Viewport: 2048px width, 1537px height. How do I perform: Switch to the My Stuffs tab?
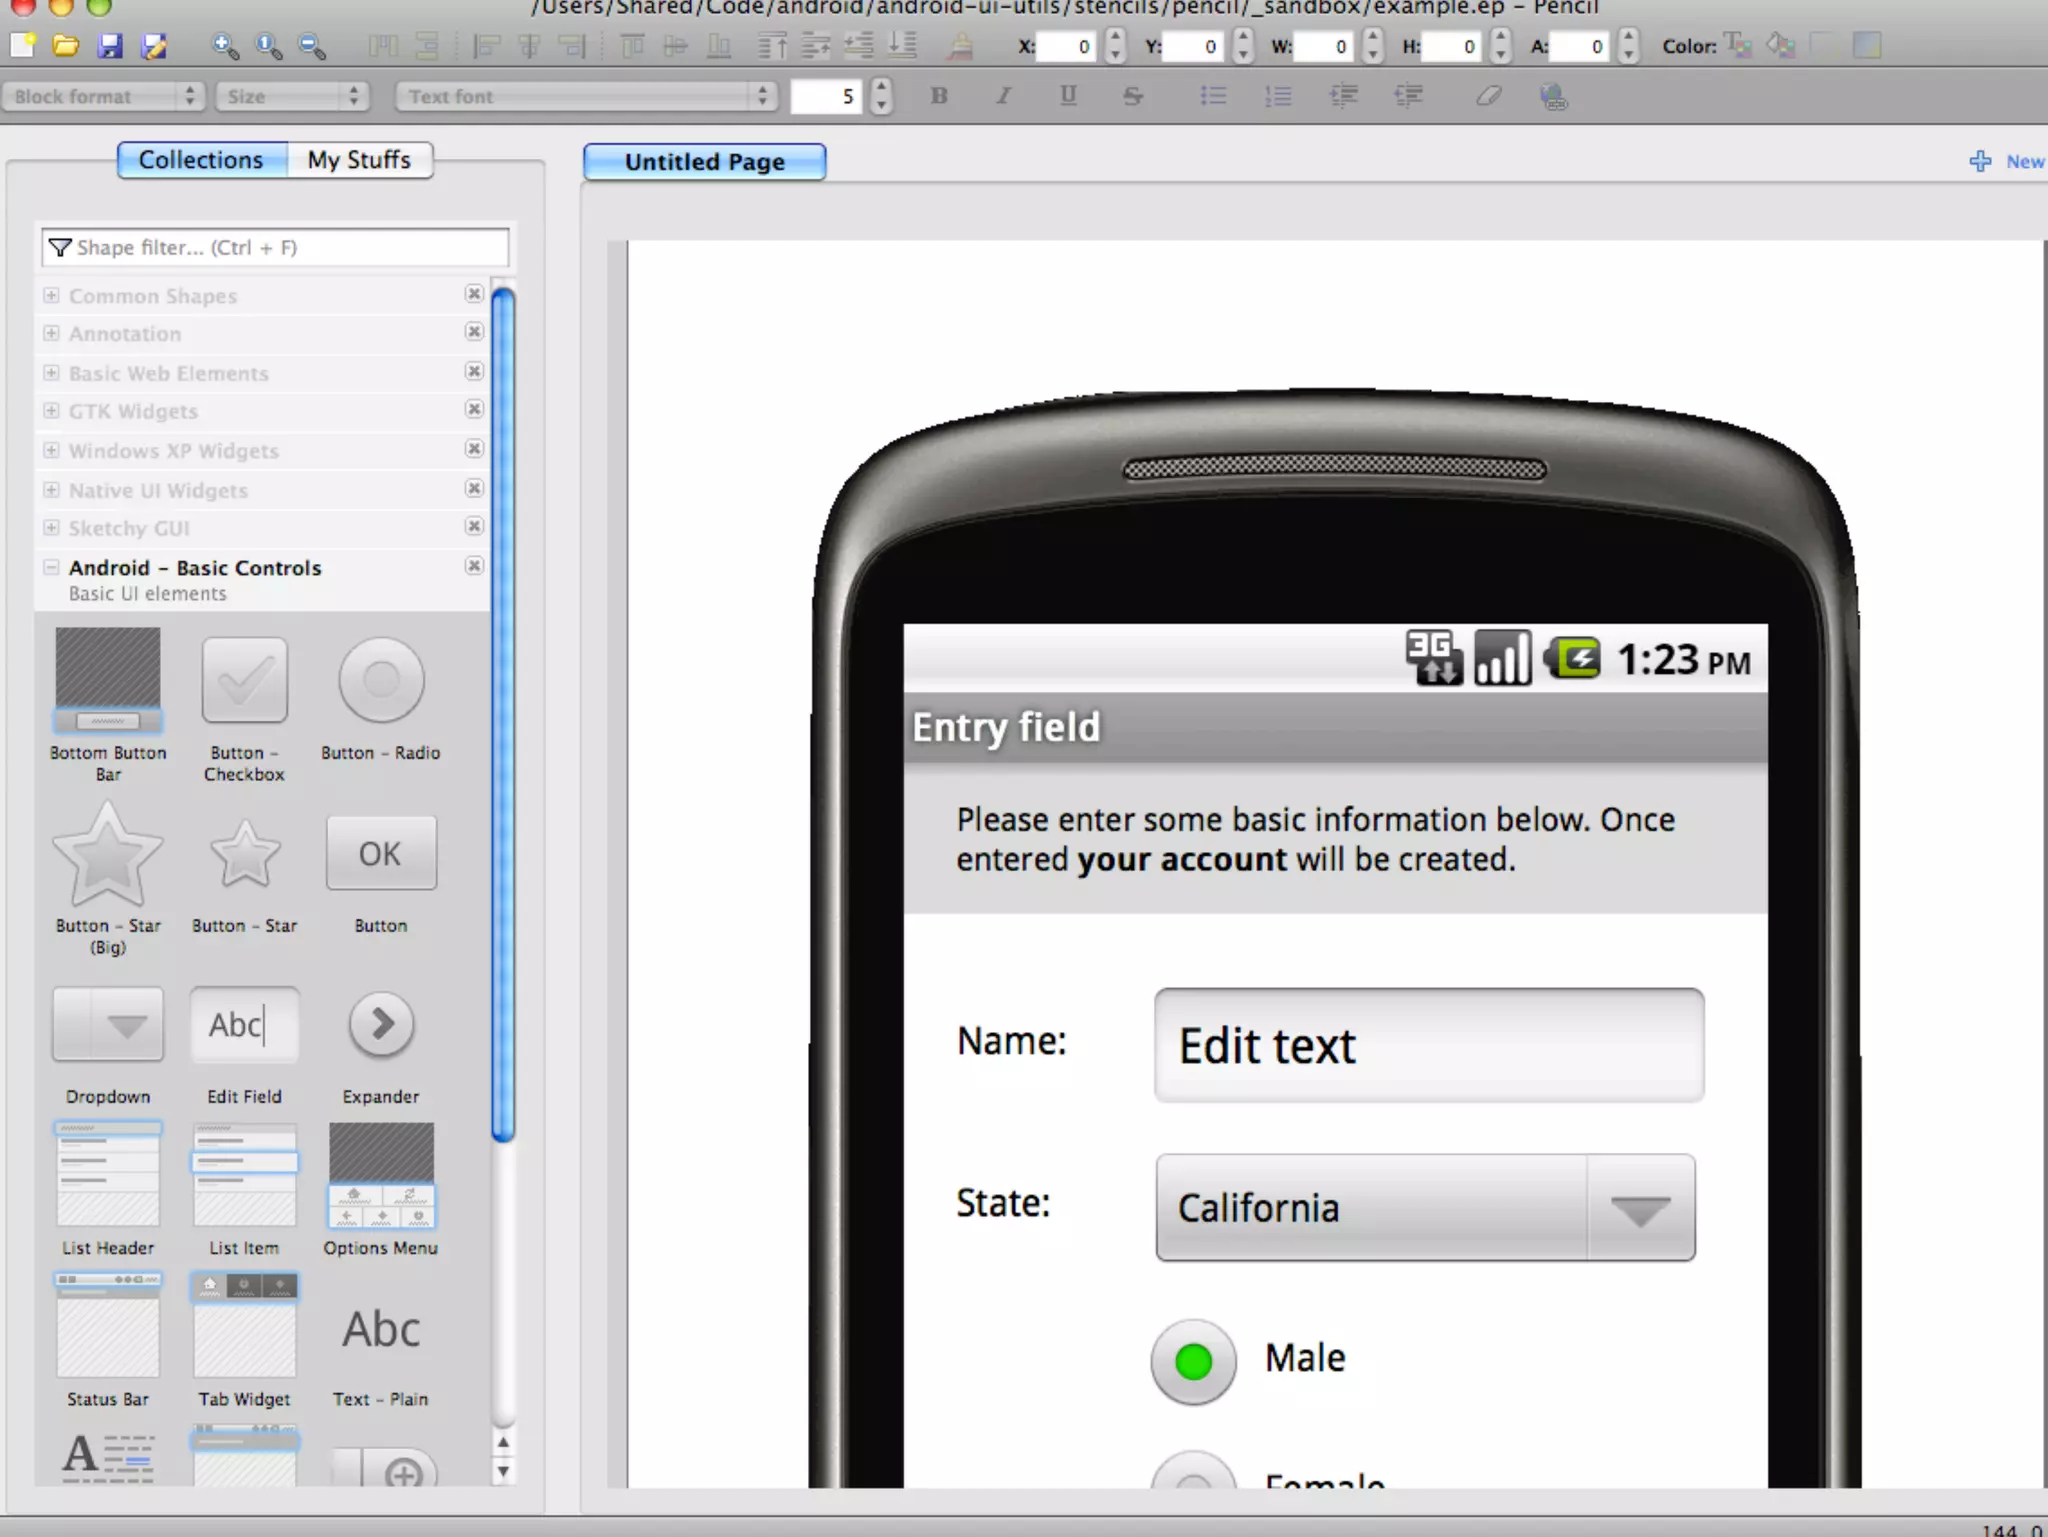(x=359, y=160)
